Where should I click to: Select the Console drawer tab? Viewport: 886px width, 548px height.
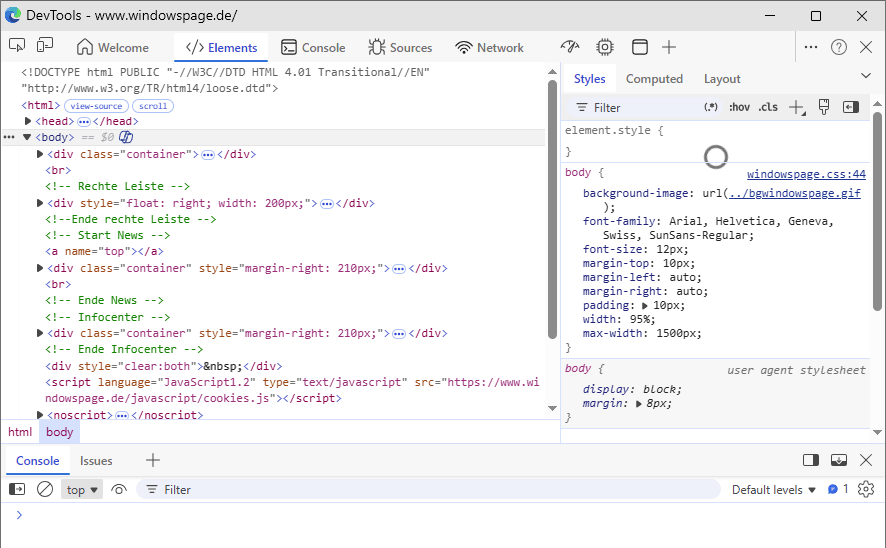(x=37, y=460)
